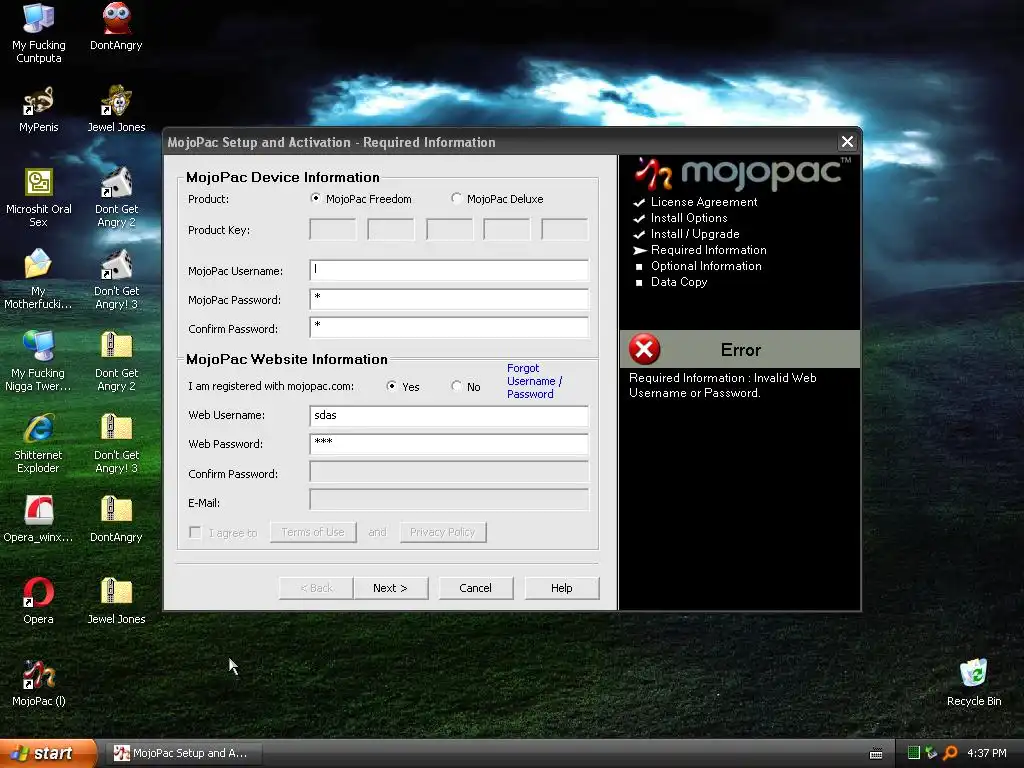Open the Outlook-style desktop icon with green envelope
The height and width of the screenshot is (768, 1024).
click(39, 182)
